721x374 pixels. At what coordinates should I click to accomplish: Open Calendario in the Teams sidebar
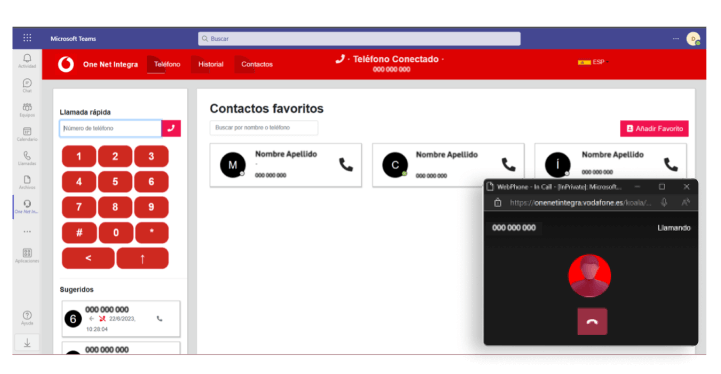[27, 134]
